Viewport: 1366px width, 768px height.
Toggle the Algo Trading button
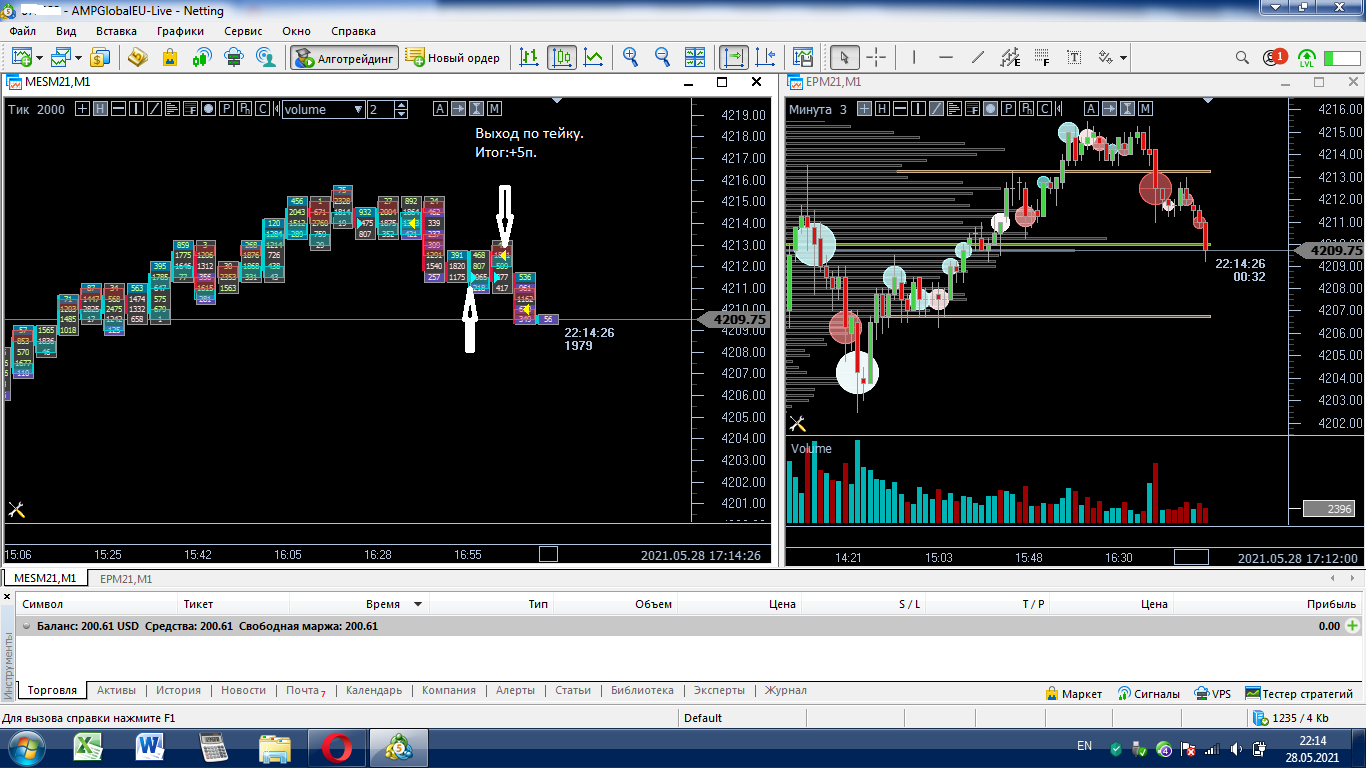pyautogui.click(x=345, y=58)
